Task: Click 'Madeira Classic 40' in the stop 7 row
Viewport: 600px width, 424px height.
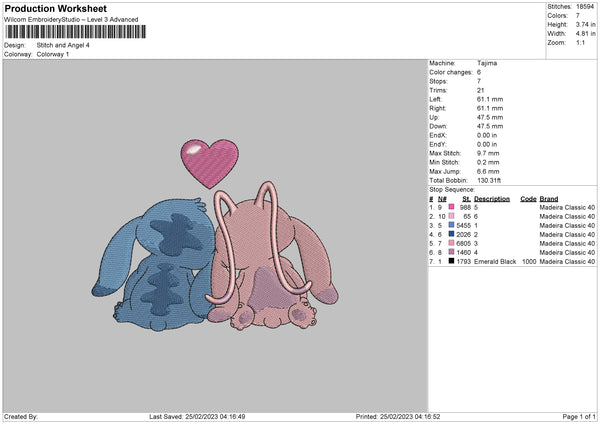Action: (x=567, y=262)
